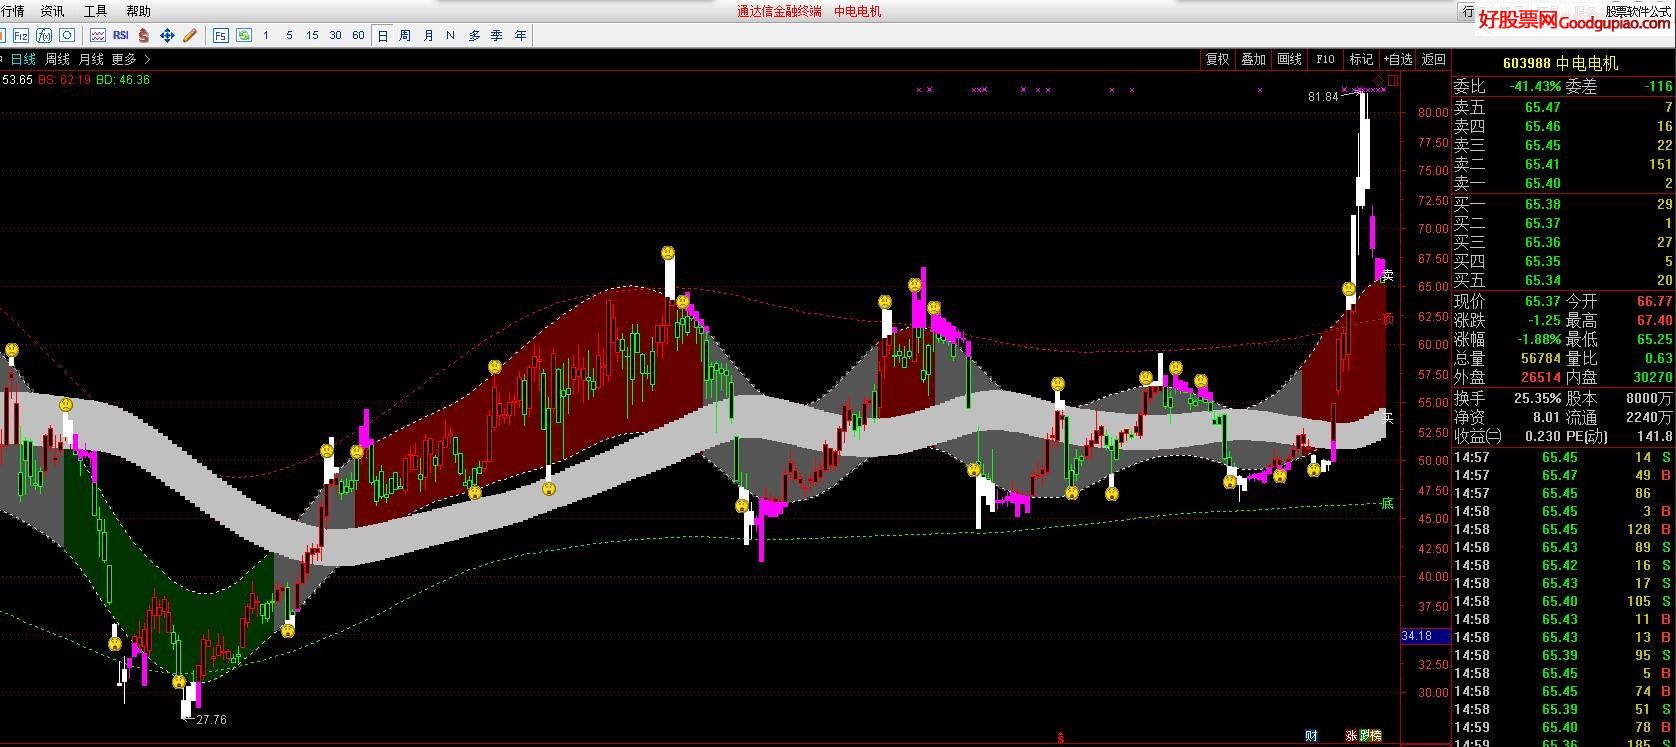Click the diamond marker above the chart

[1379, 80]
